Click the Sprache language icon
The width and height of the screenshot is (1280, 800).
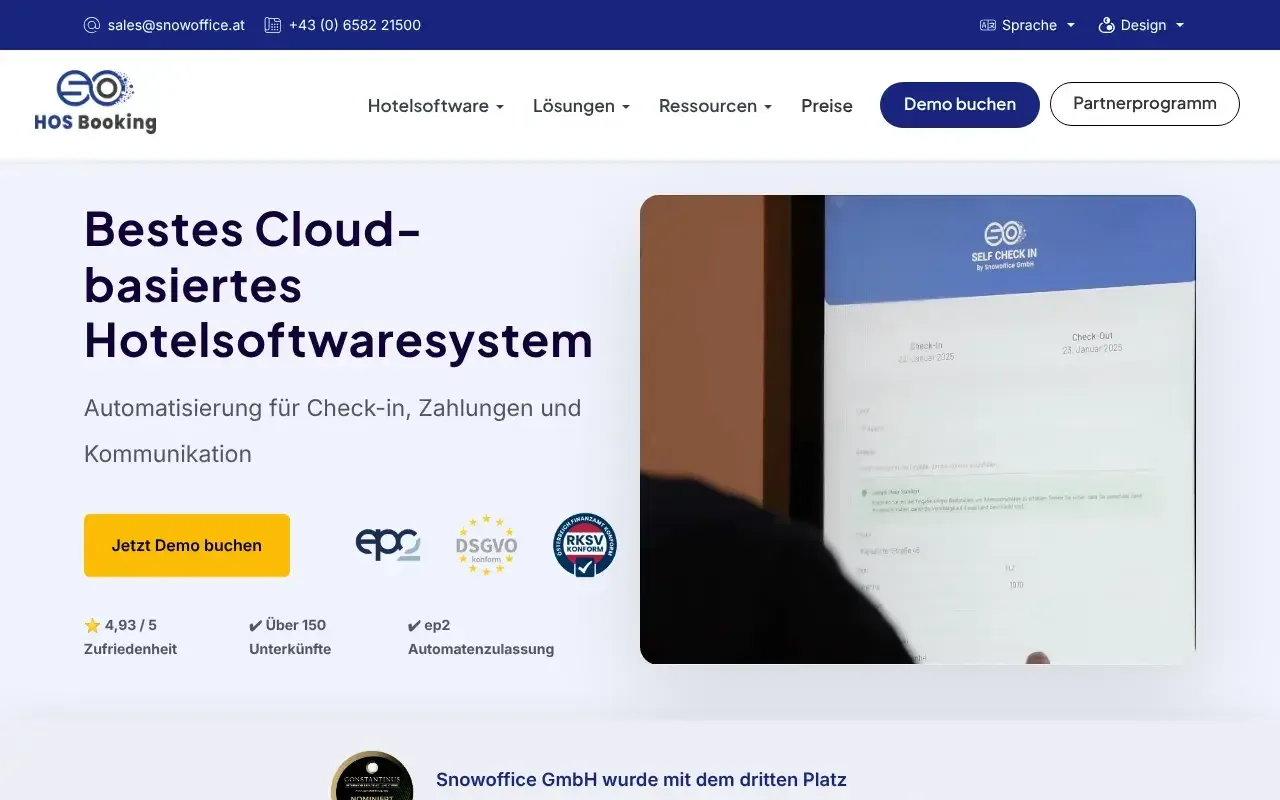pyautogui.click(x=988, y=25)
